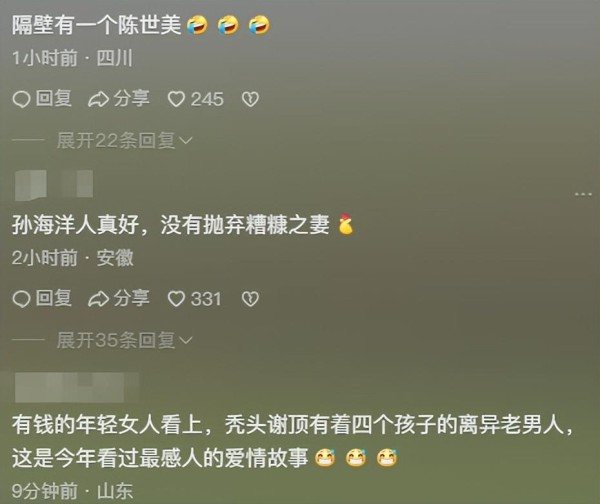Tap the 回复 text under the 四川 comment
Viewport: 600px width, 504px height.
tap(54, 99)
